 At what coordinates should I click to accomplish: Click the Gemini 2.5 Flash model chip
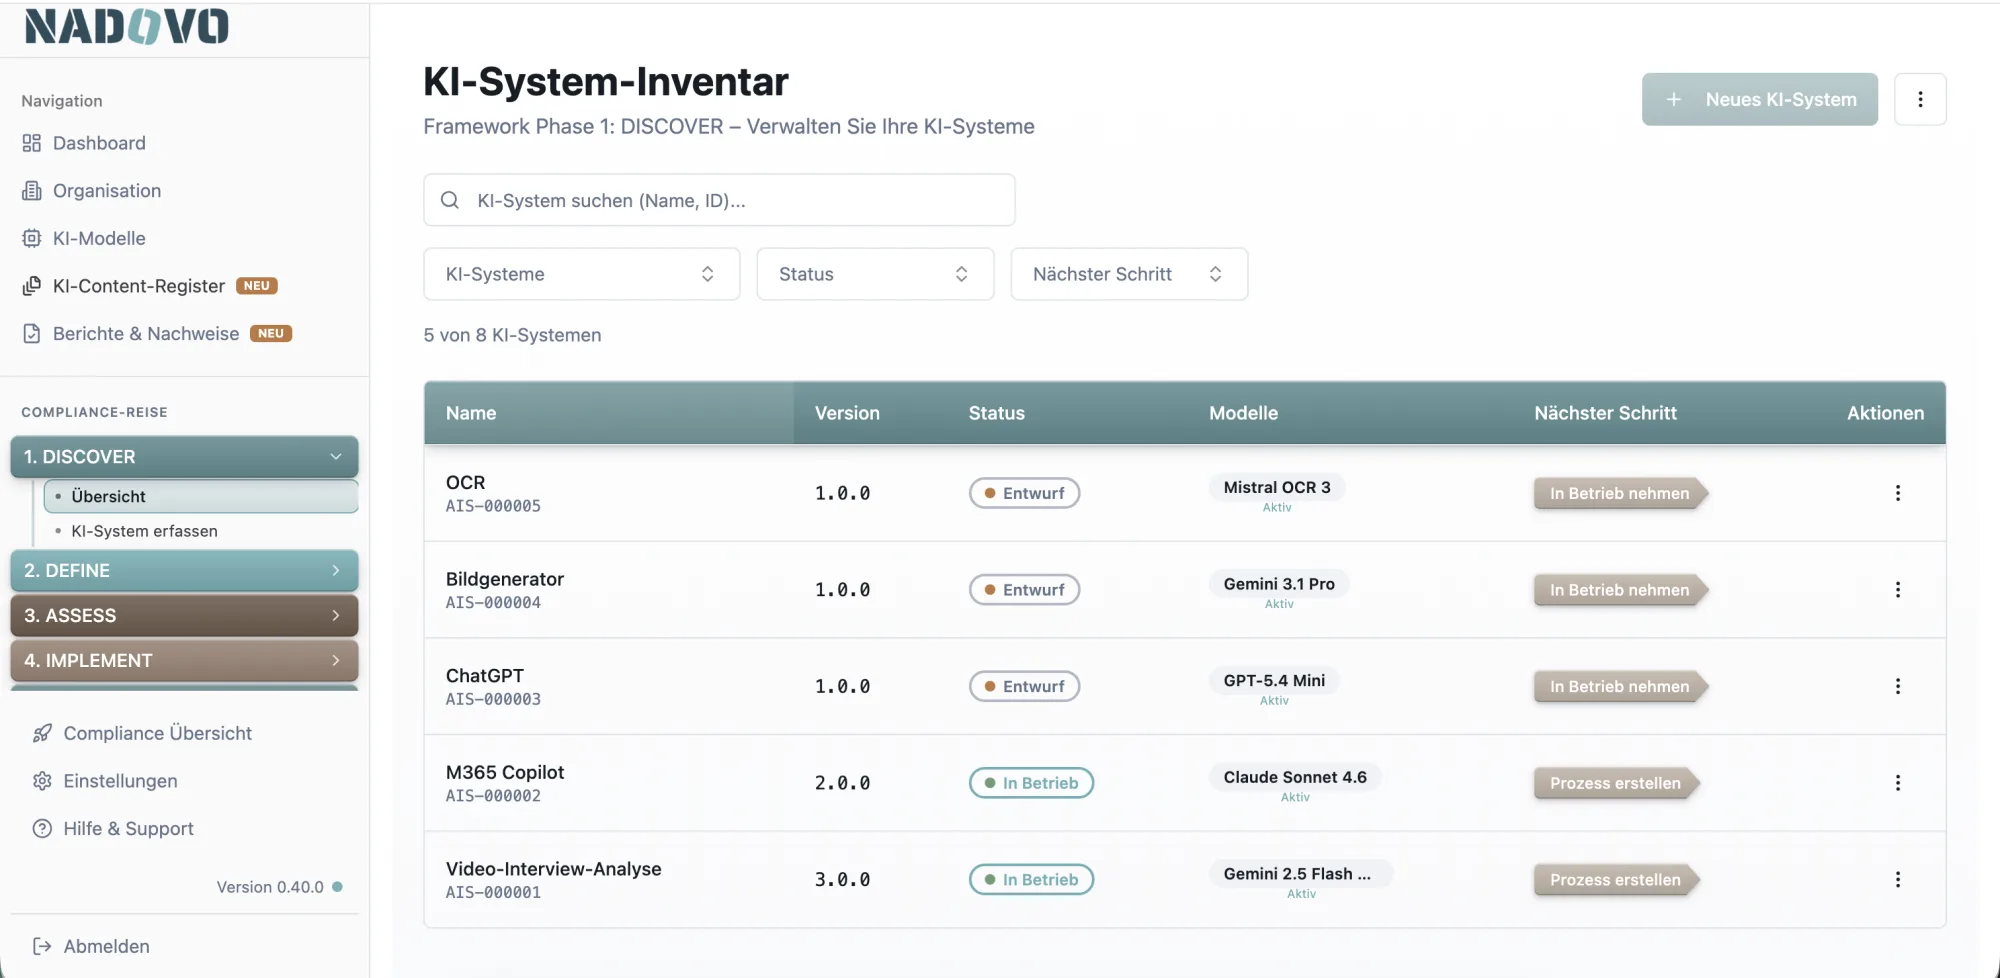tap(1301, 874)
